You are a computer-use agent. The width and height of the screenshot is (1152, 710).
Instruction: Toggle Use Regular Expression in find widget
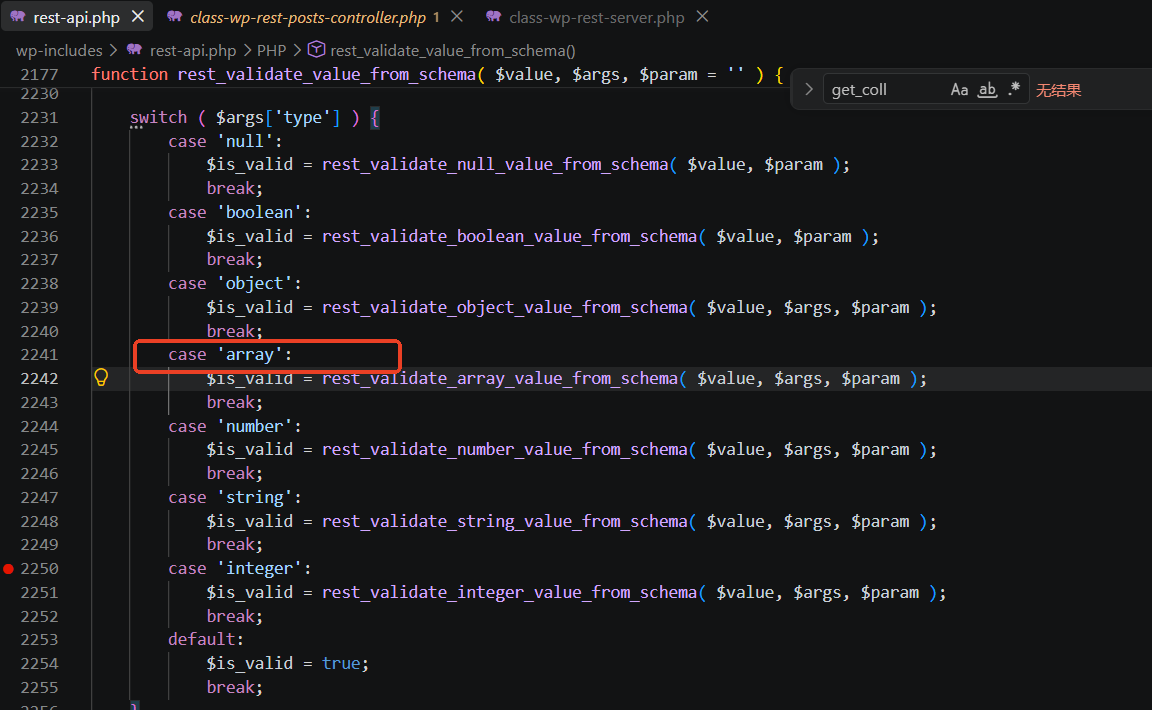1014,89
